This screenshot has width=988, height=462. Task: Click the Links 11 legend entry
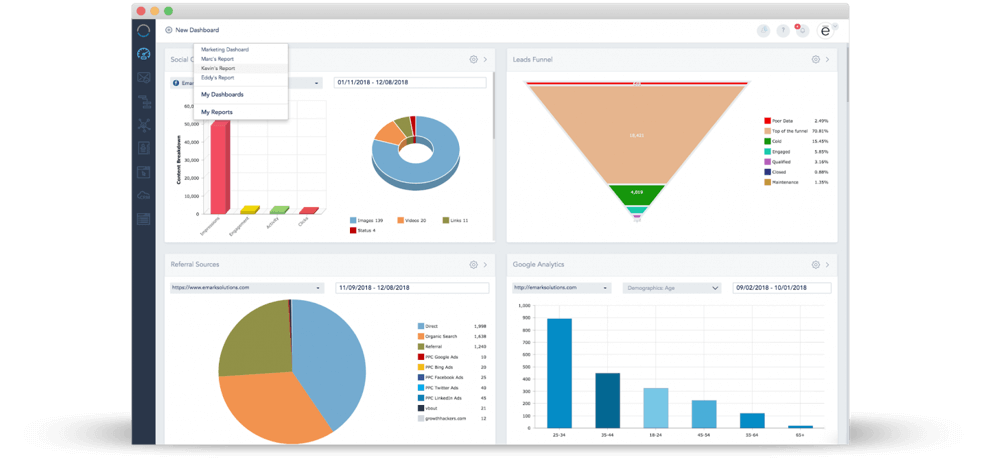pyautogui.click(x=456, y=221)
